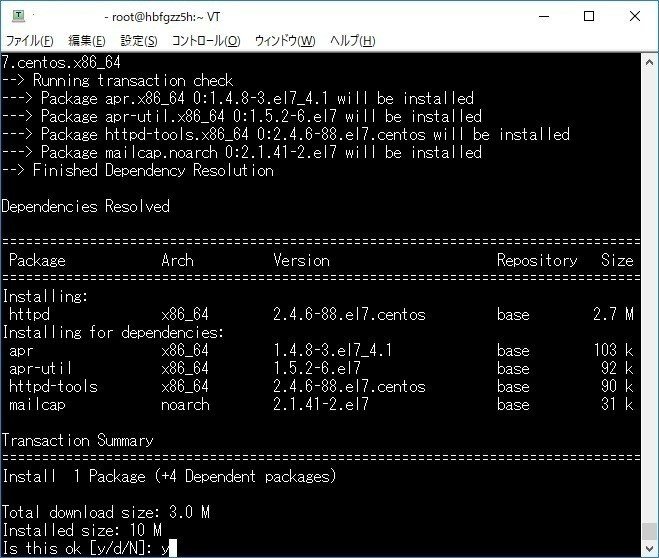Click the 'httpd' package row name

29,314
